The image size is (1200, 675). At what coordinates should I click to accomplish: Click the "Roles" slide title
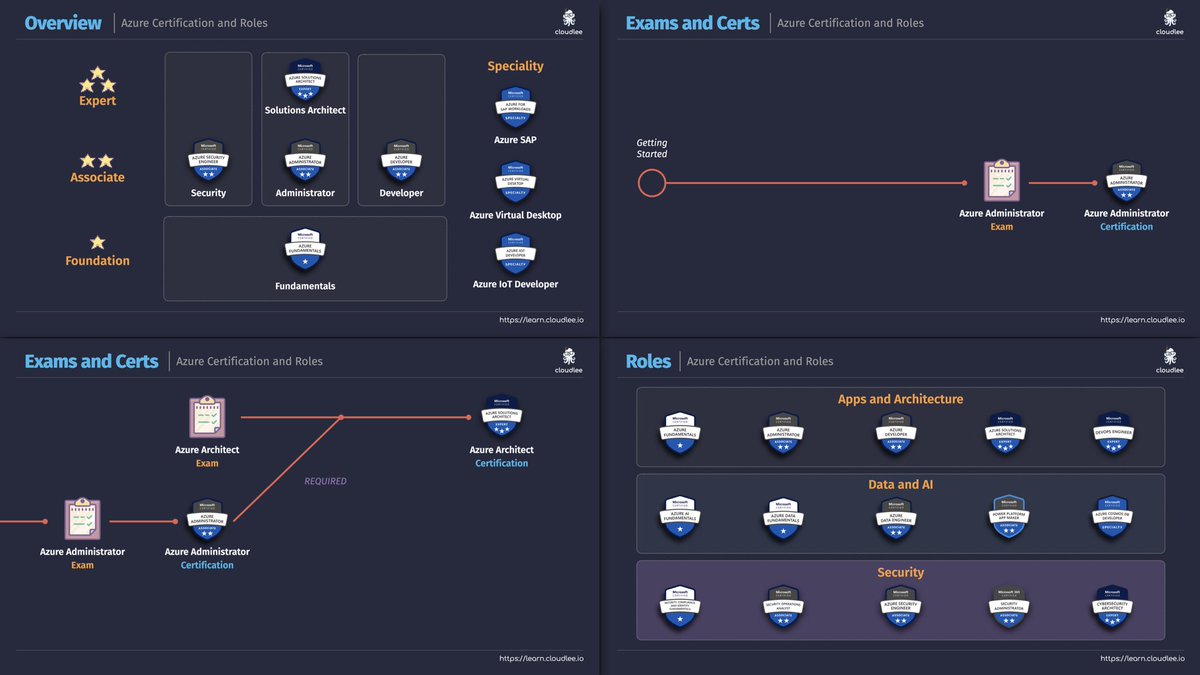pyautogui.click(x=648, y=361)
